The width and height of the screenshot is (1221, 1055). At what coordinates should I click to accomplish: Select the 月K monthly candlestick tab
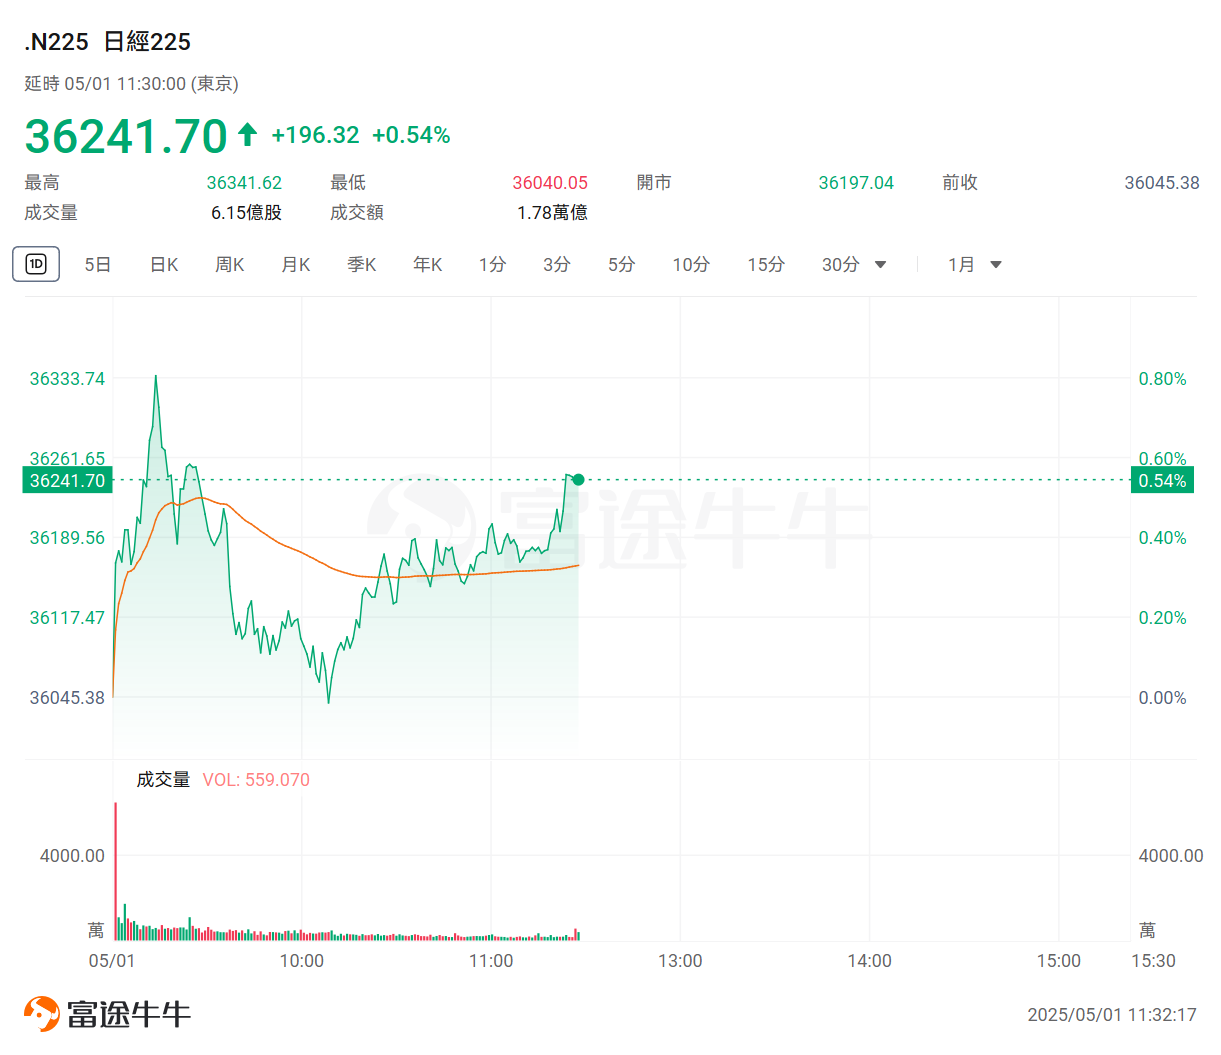(x=296, y=265)
